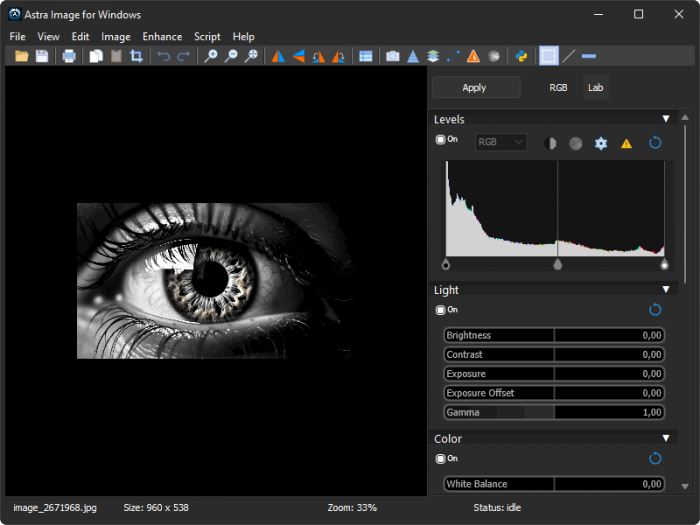Screen dimensions: 700x525
Task: Collapse the Levels section
Action: 666,119
